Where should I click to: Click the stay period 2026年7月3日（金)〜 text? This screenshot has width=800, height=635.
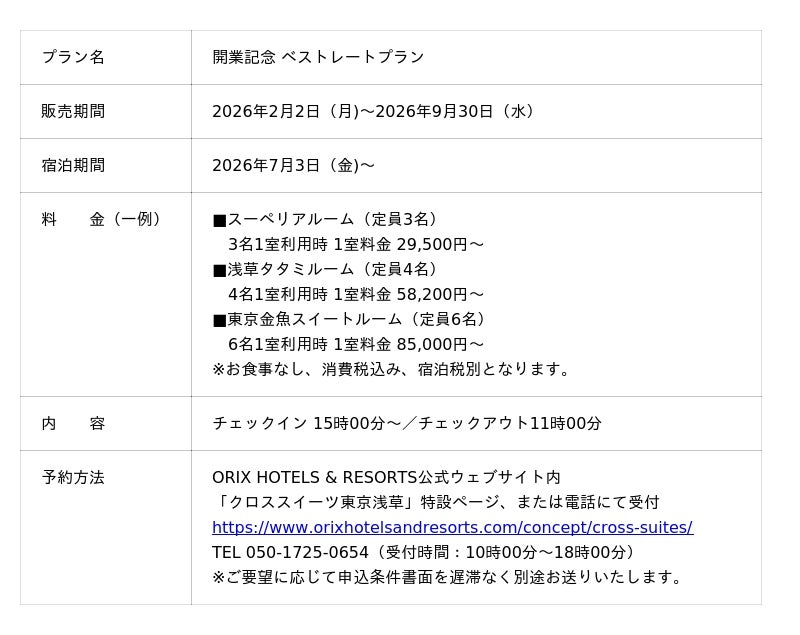(x=293, y=165)
